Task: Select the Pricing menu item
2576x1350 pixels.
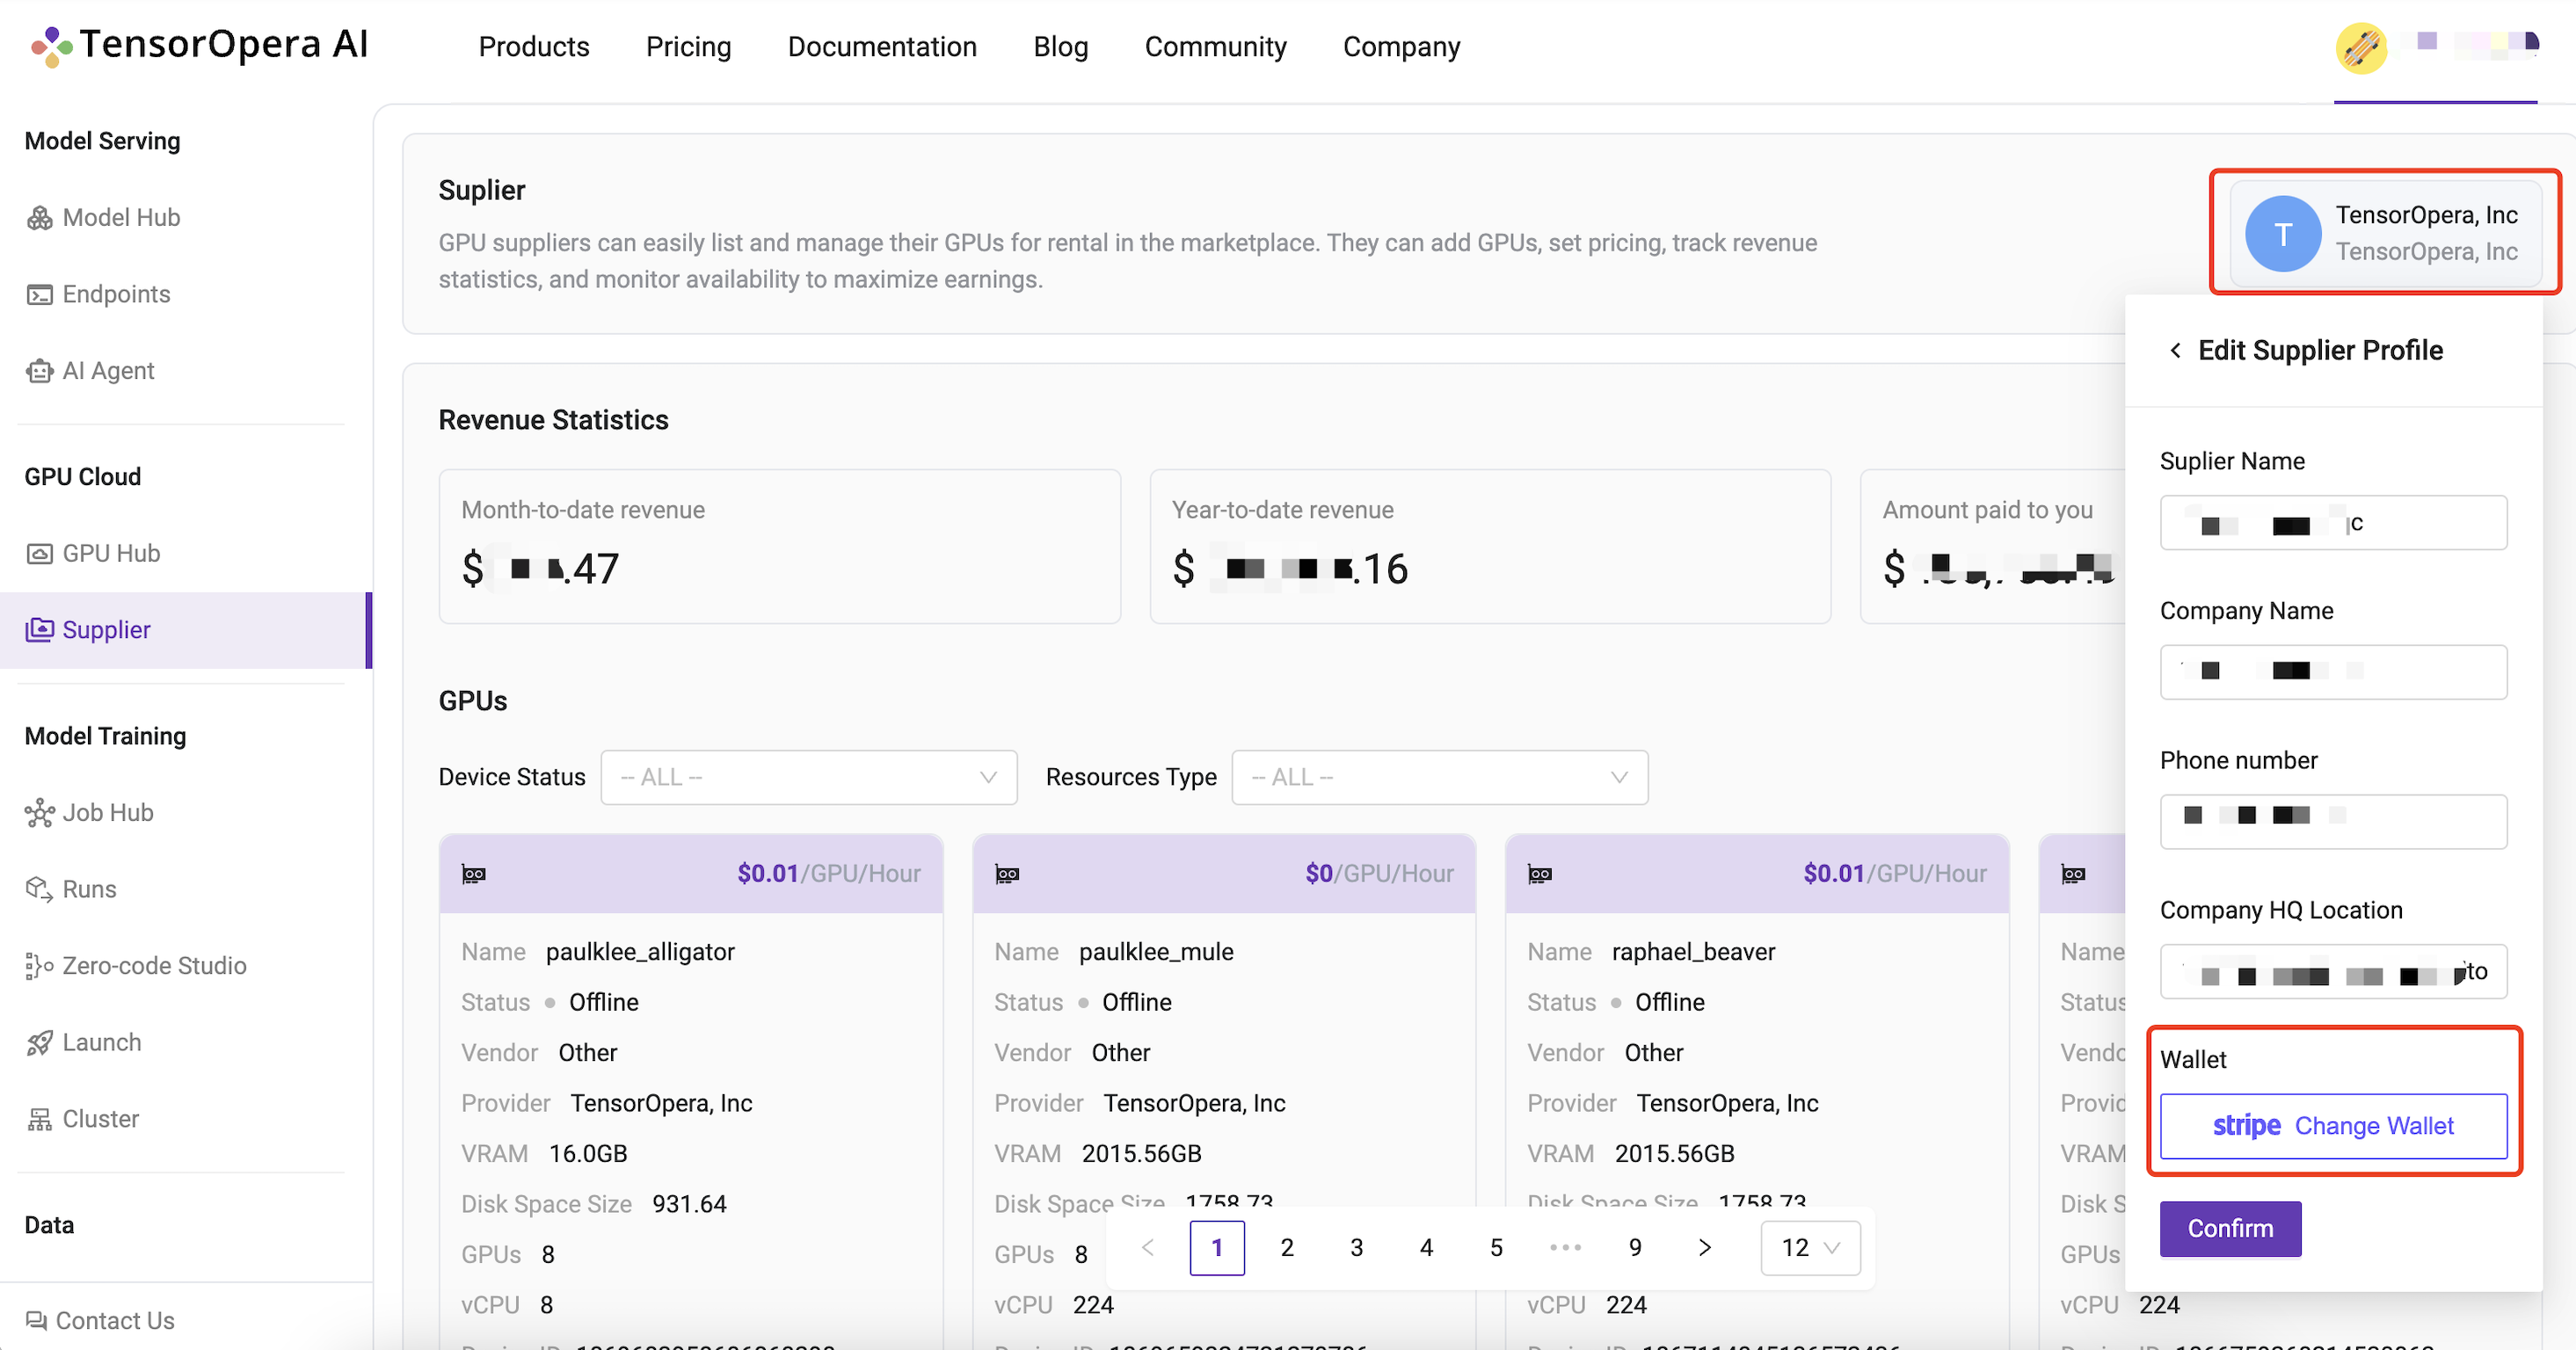Action: pos(688,46)
